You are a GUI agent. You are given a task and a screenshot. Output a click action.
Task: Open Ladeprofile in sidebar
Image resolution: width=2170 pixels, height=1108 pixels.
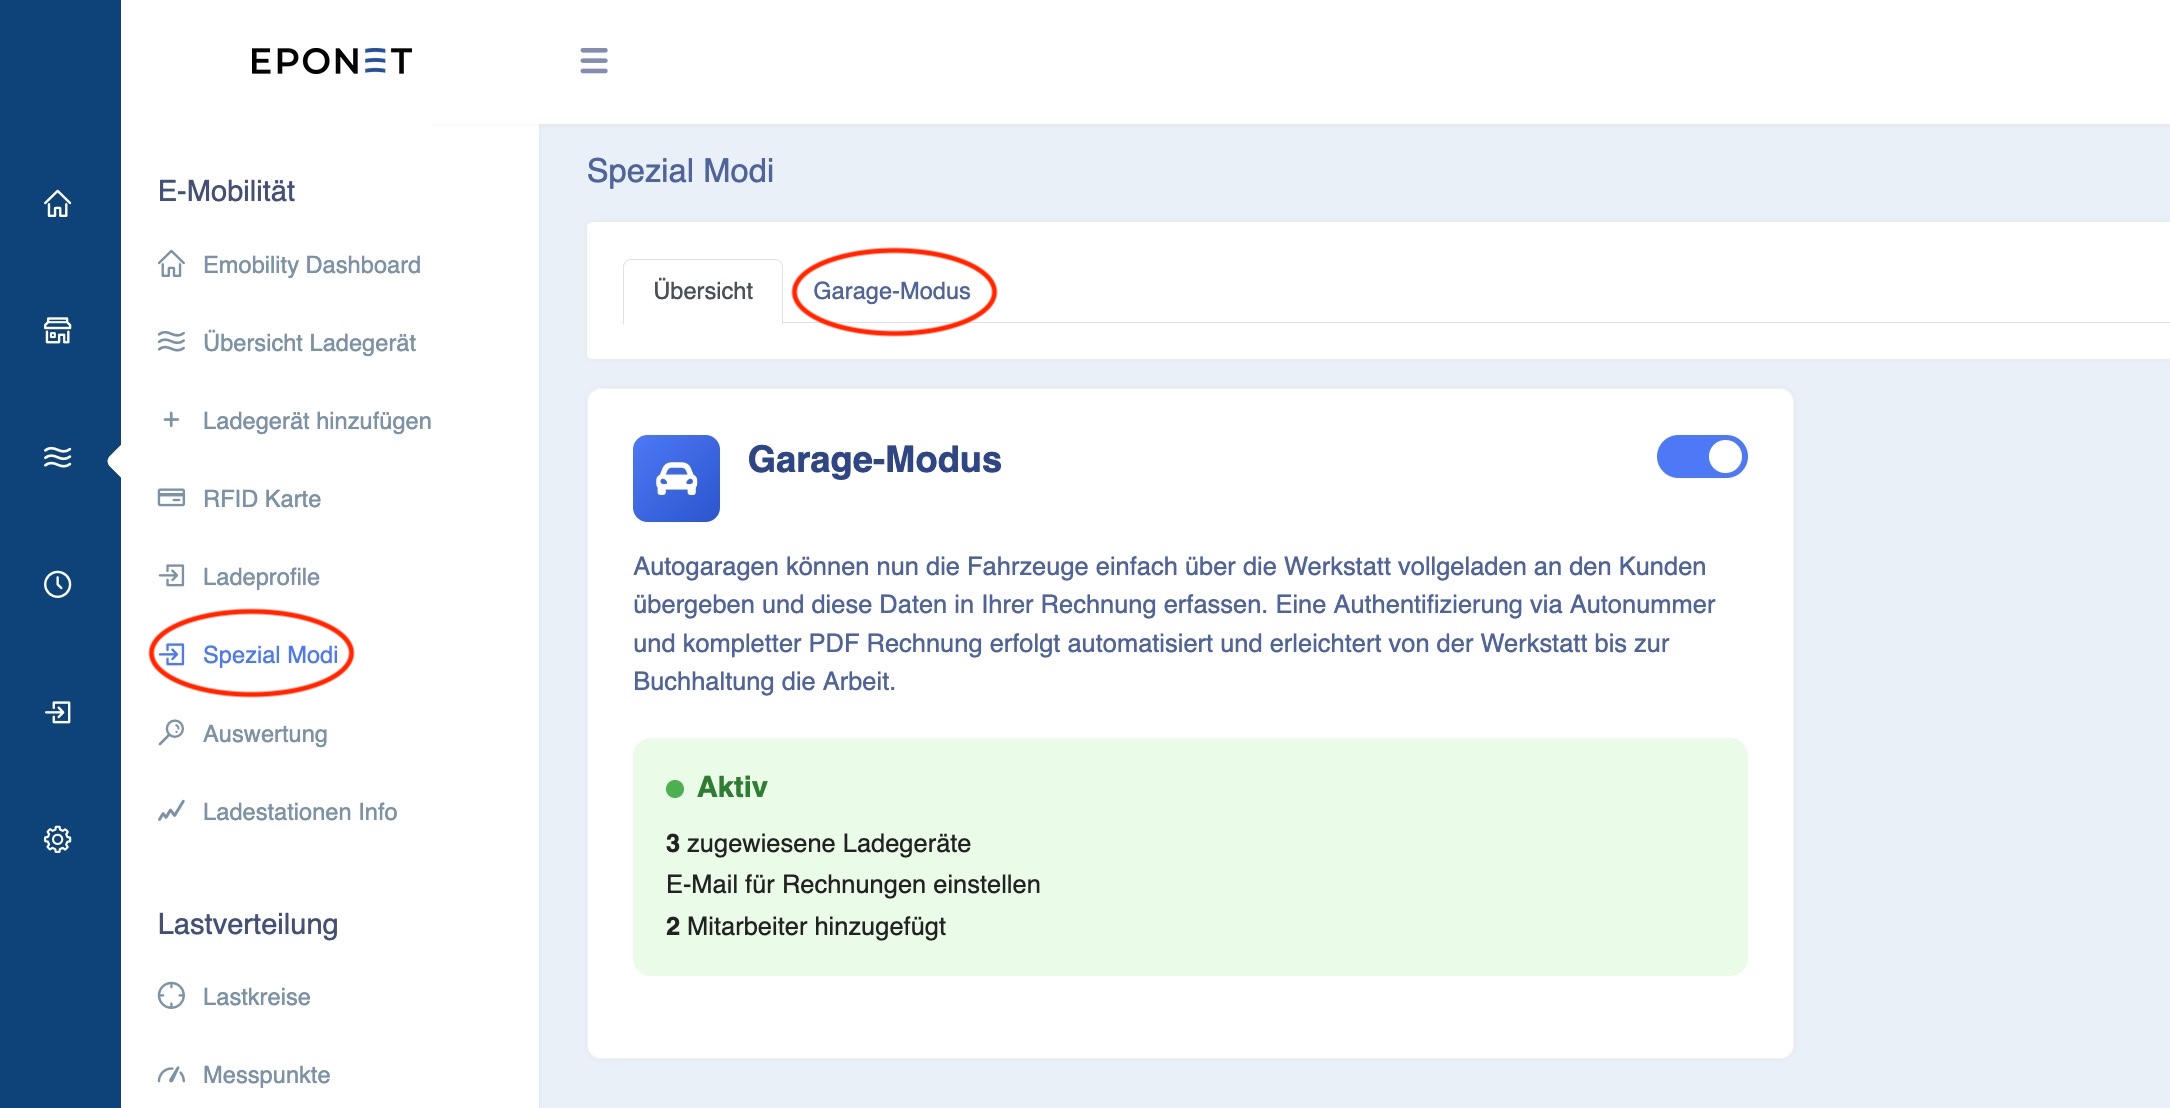point(261,577)
